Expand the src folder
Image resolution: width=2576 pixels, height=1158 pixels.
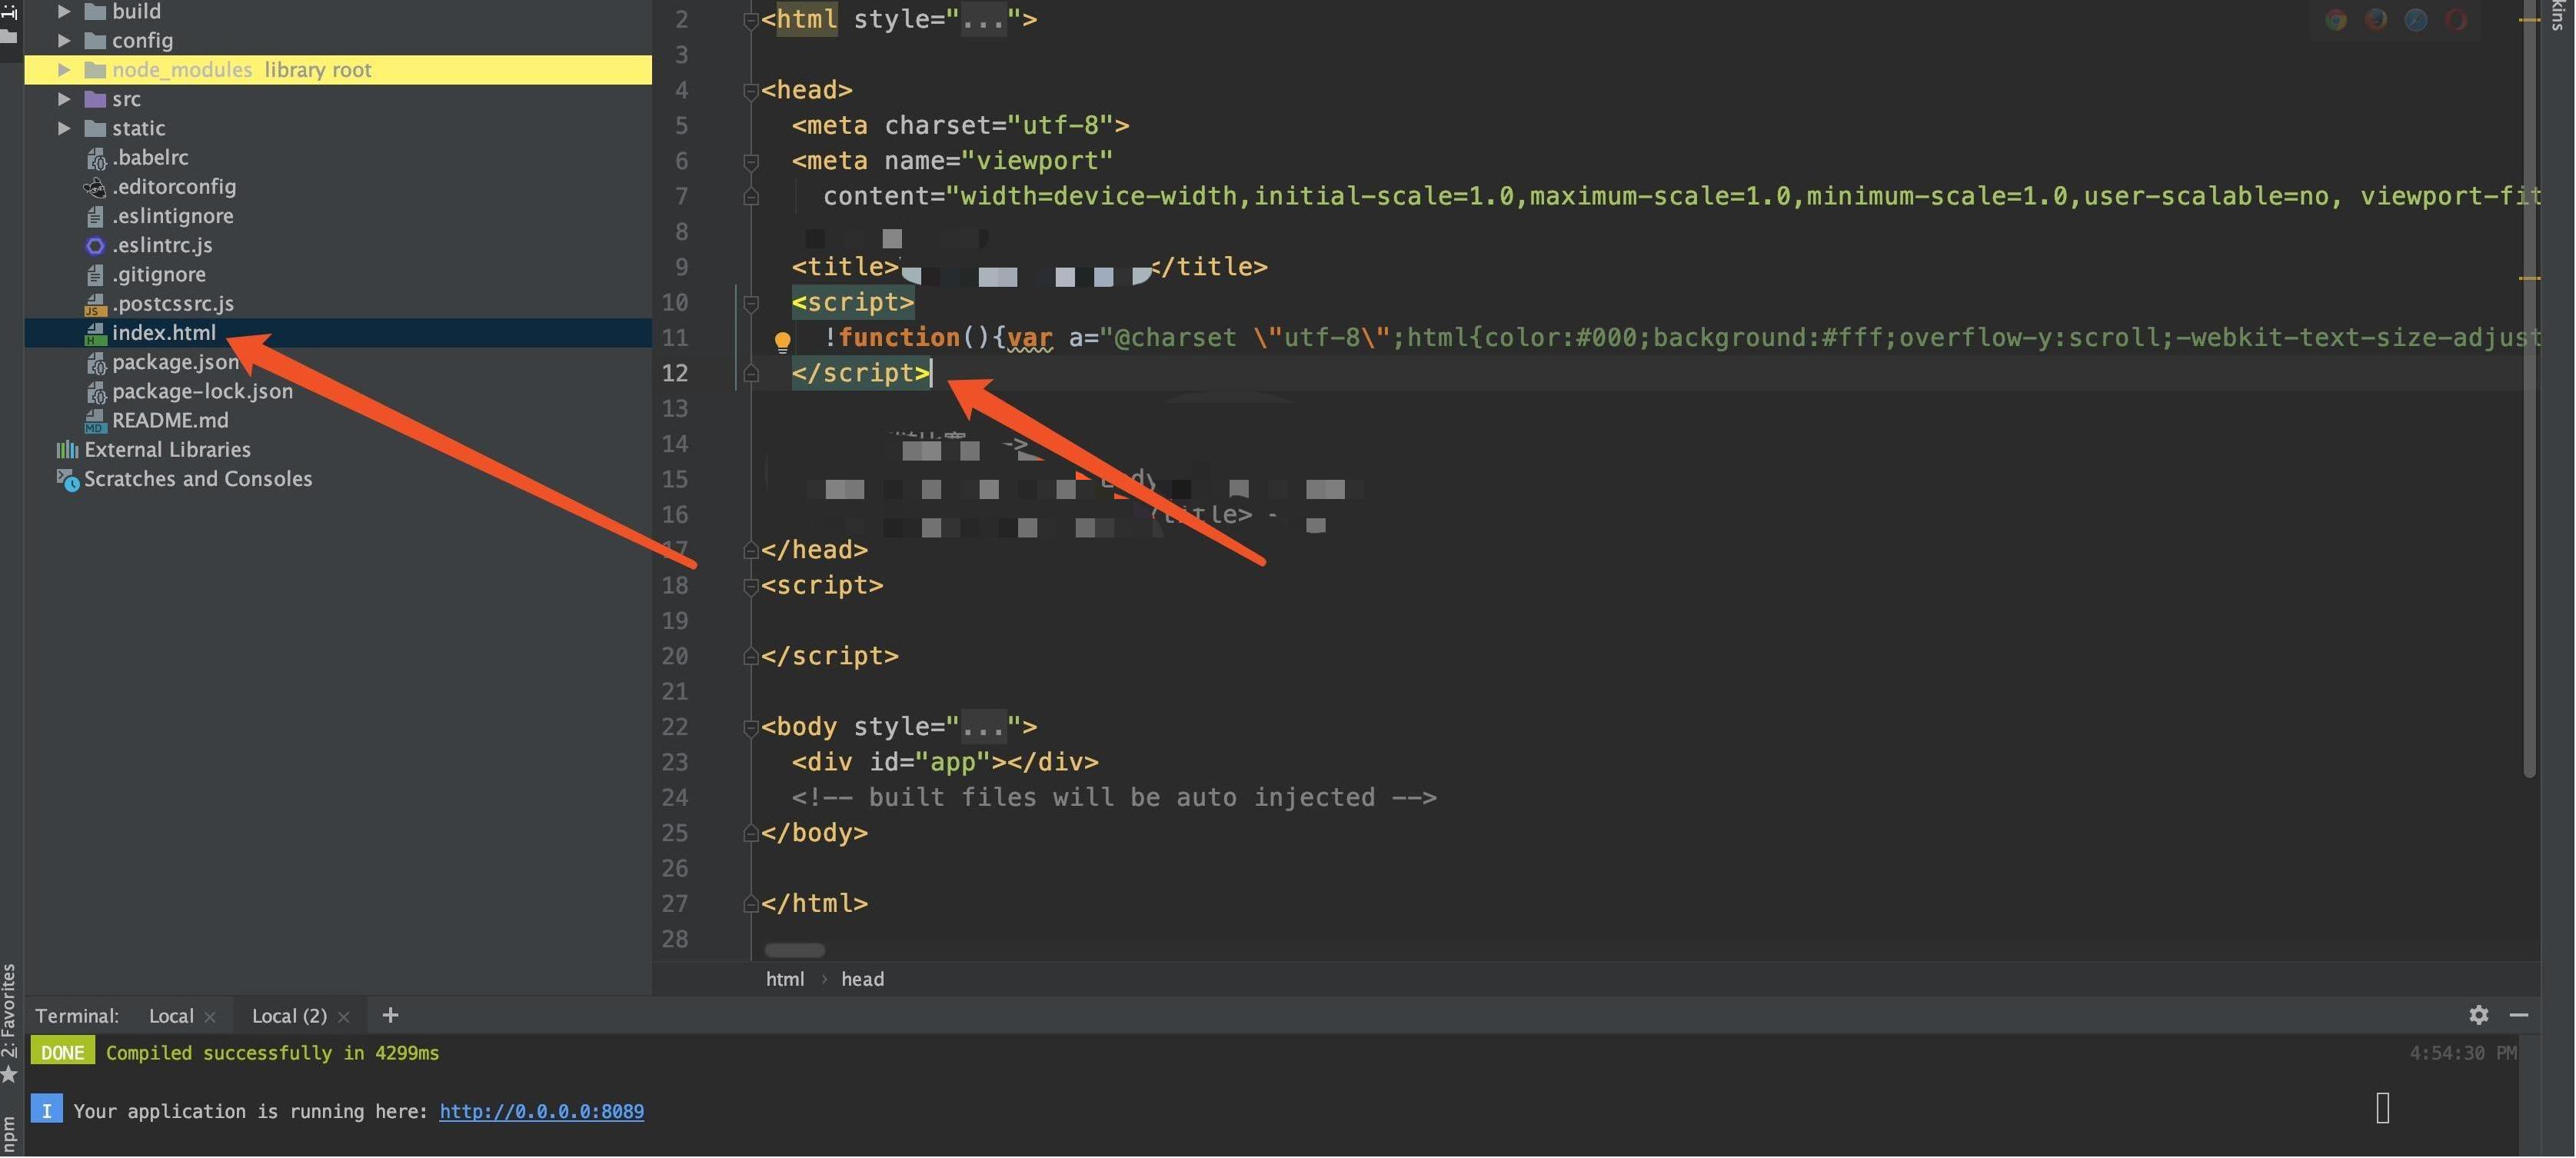[64, 99]
